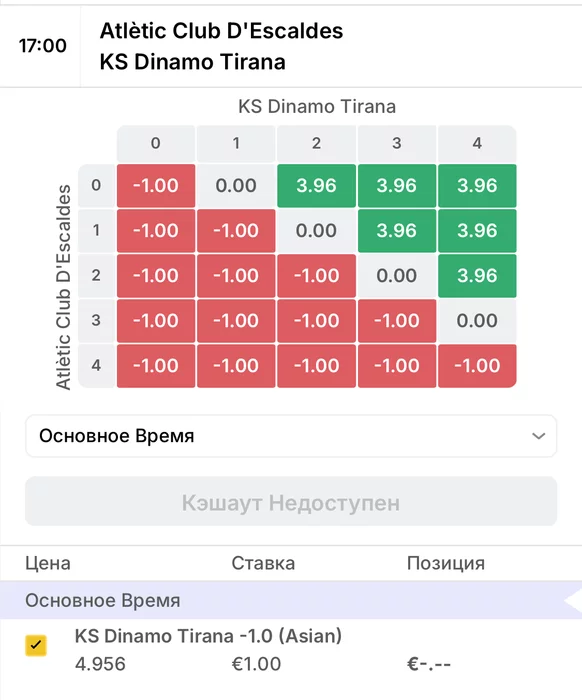Screen dimensions: 582x700
Task: Open the Основное Время dropdown
Action: (x=291, y=436)
